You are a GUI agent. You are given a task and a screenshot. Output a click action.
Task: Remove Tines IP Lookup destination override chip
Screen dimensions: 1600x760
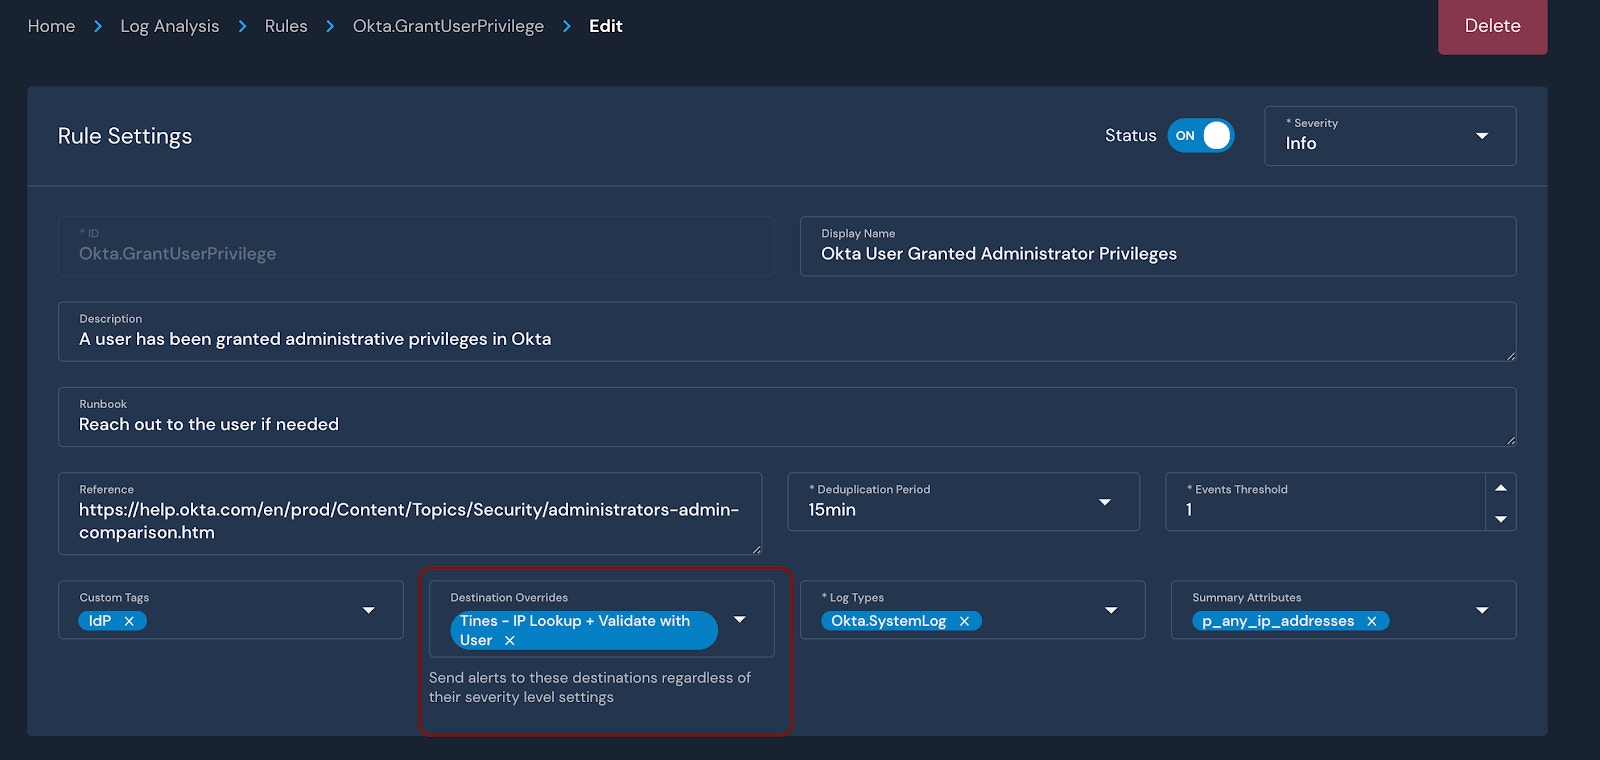point(509,641)
